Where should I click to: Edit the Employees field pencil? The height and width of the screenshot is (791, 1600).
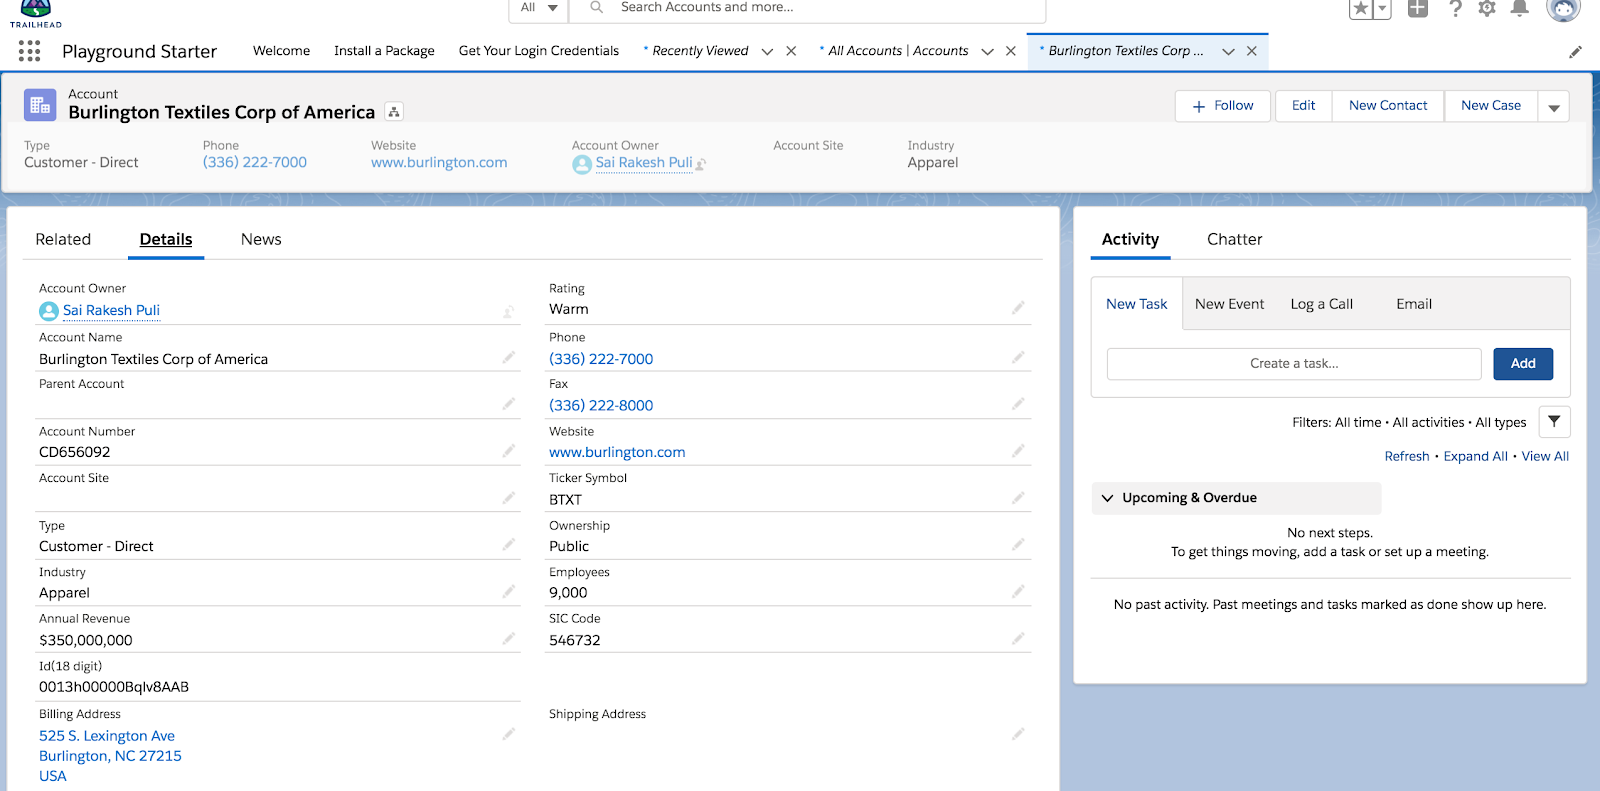click(x=1018, y=592)
